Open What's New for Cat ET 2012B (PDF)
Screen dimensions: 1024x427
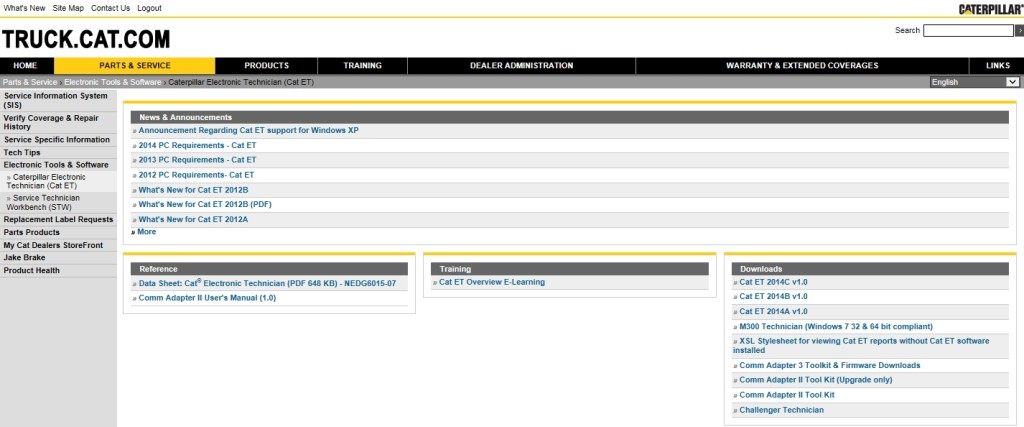click(205, 204)
